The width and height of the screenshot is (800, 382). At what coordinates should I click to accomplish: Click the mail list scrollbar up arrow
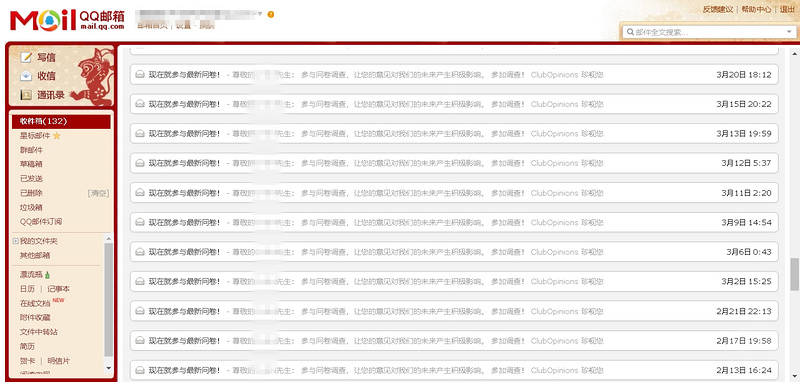[x=794, y=54]
